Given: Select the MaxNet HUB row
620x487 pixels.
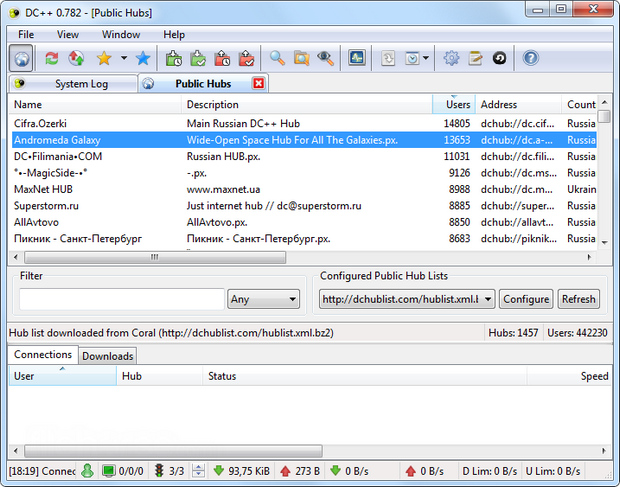Looking at the screenshot, I should [304, 189].
